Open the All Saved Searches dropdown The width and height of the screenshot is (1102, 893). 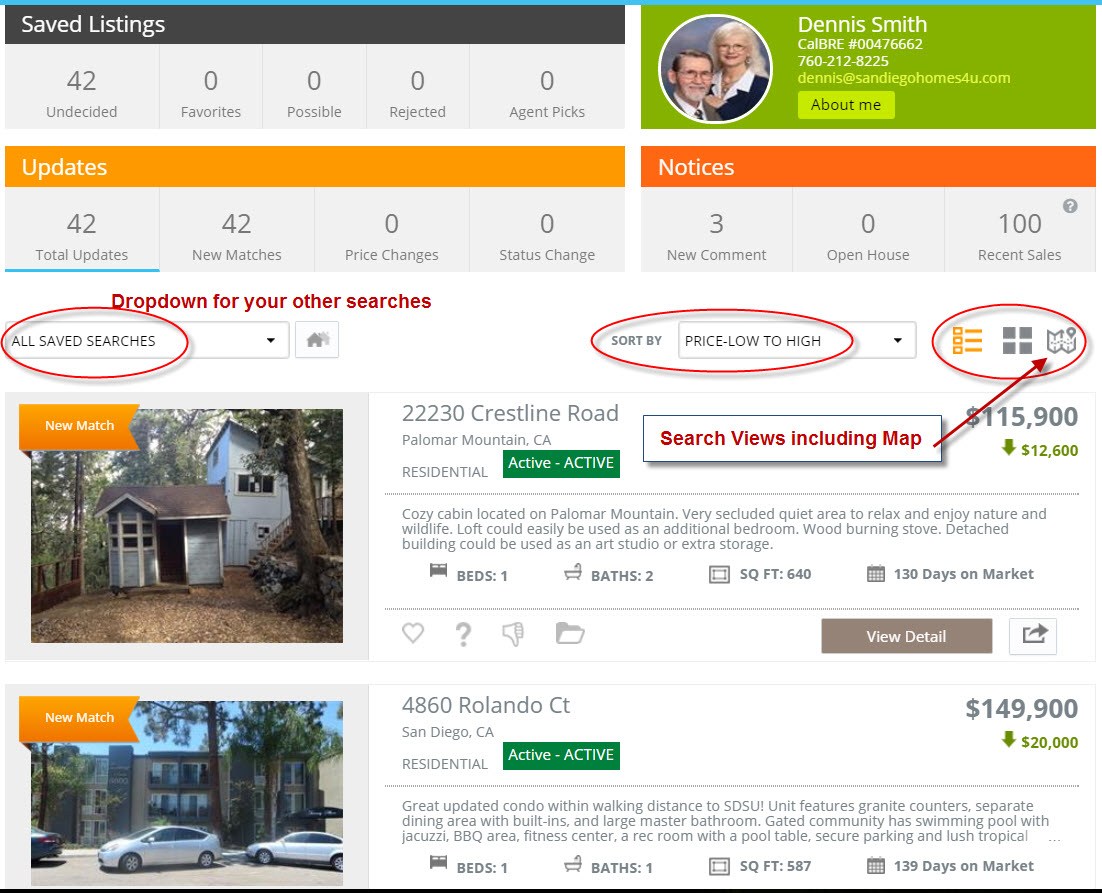tap(147, 341)
